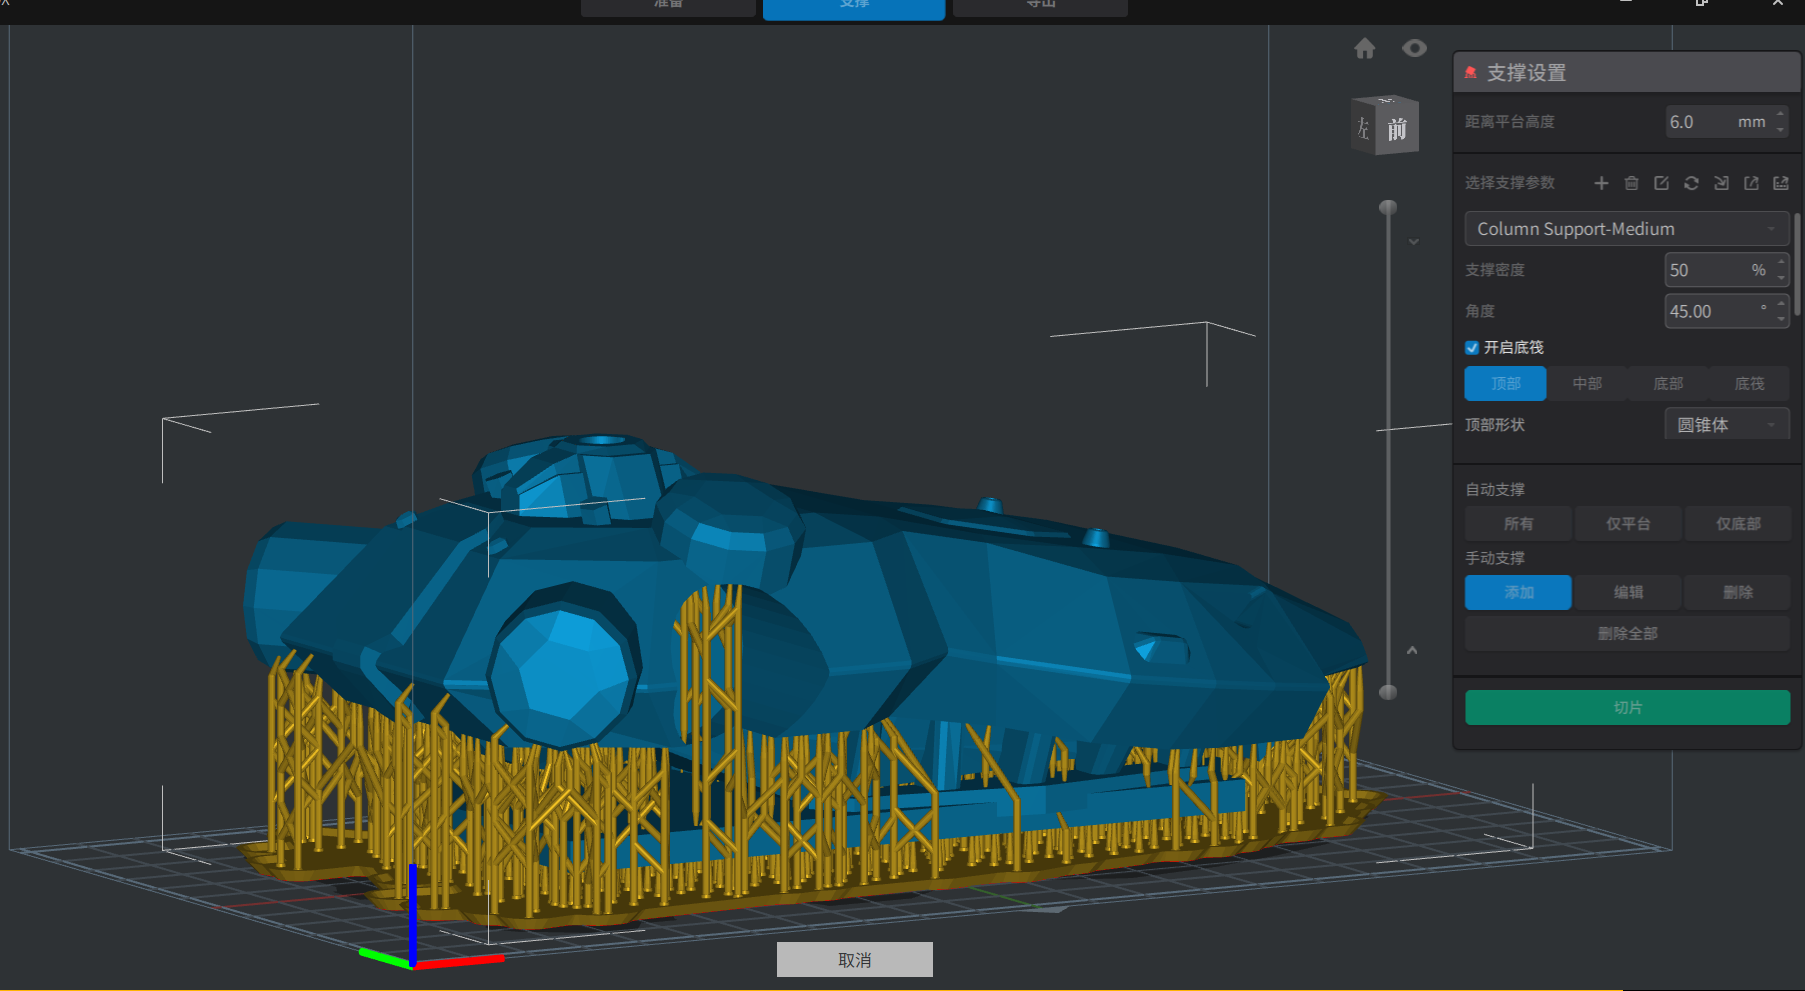Viewport: 1805px width, 991px height.
Task: Open the Column Support-Medium dropdown
Action: pyautogui.click(x=1627, y=229)
